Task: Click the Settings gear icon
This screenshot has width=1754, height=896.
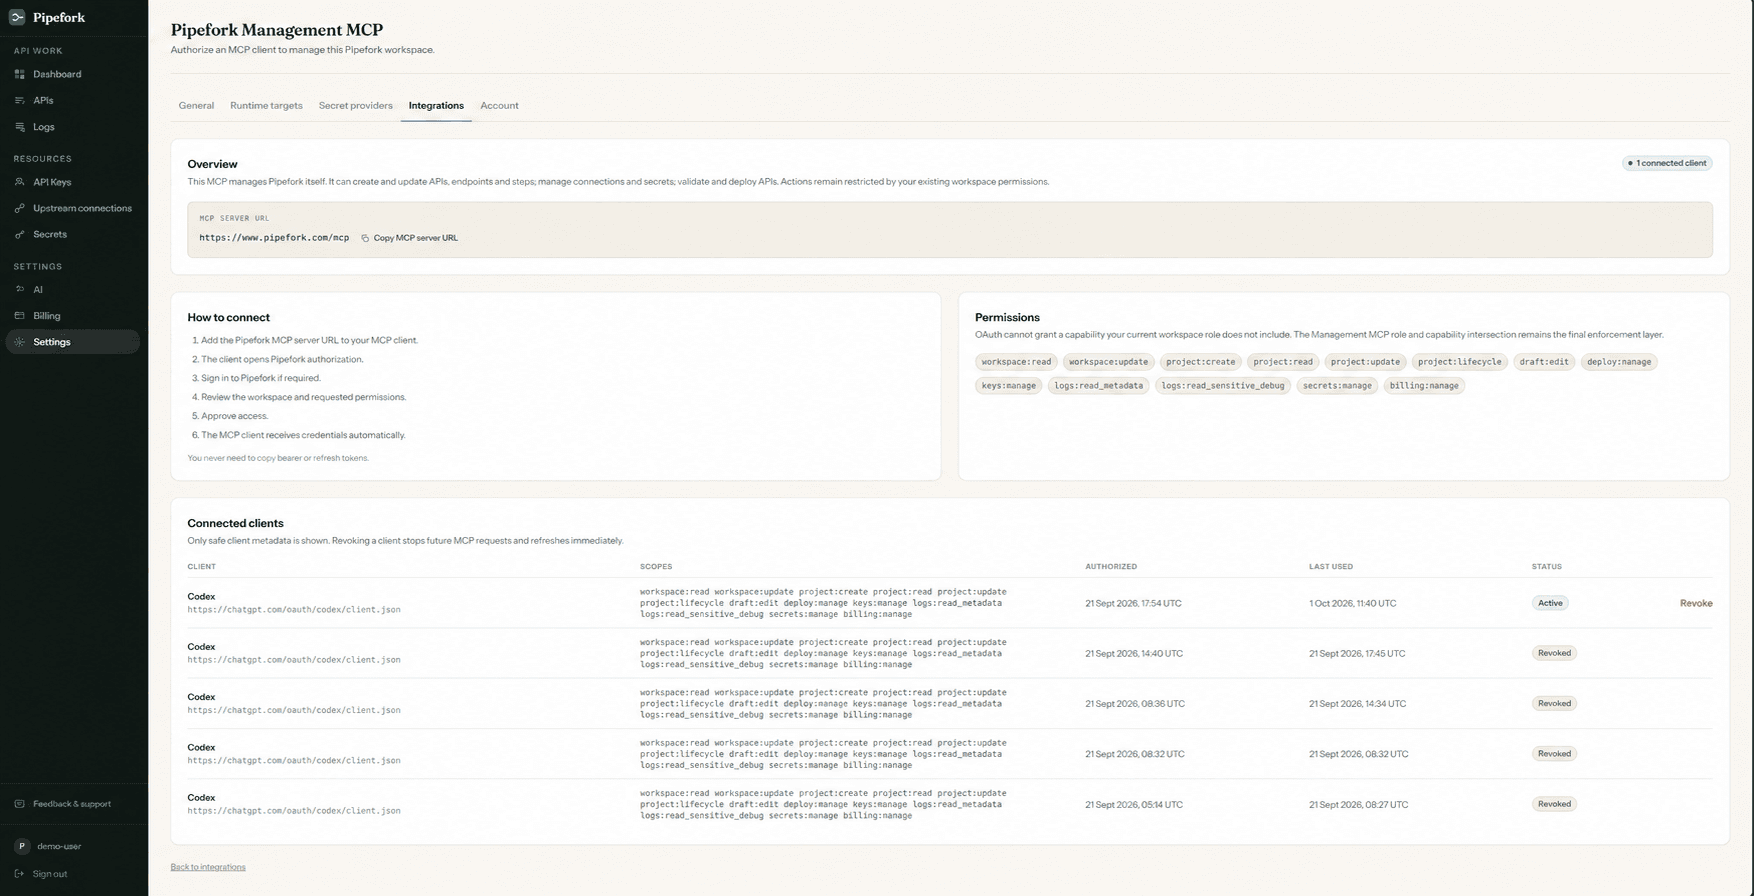Action: pyautogui.click(x=19, y=342)
